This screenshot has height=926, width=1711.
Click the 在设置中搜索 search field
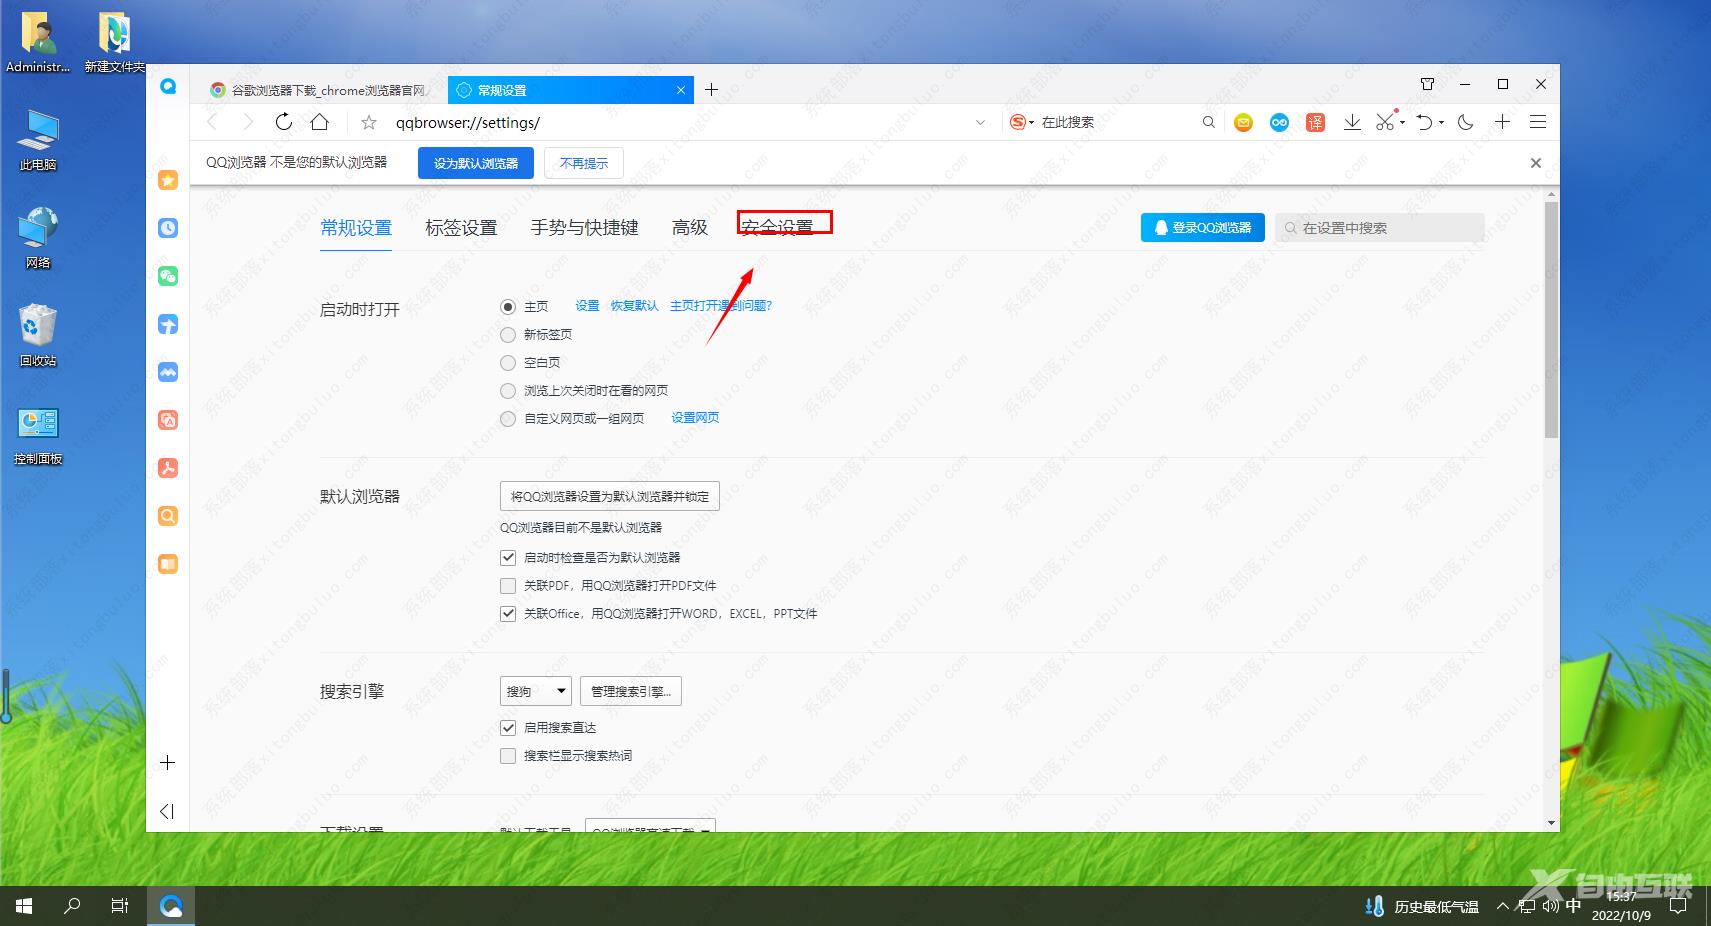coord(1379,228)
